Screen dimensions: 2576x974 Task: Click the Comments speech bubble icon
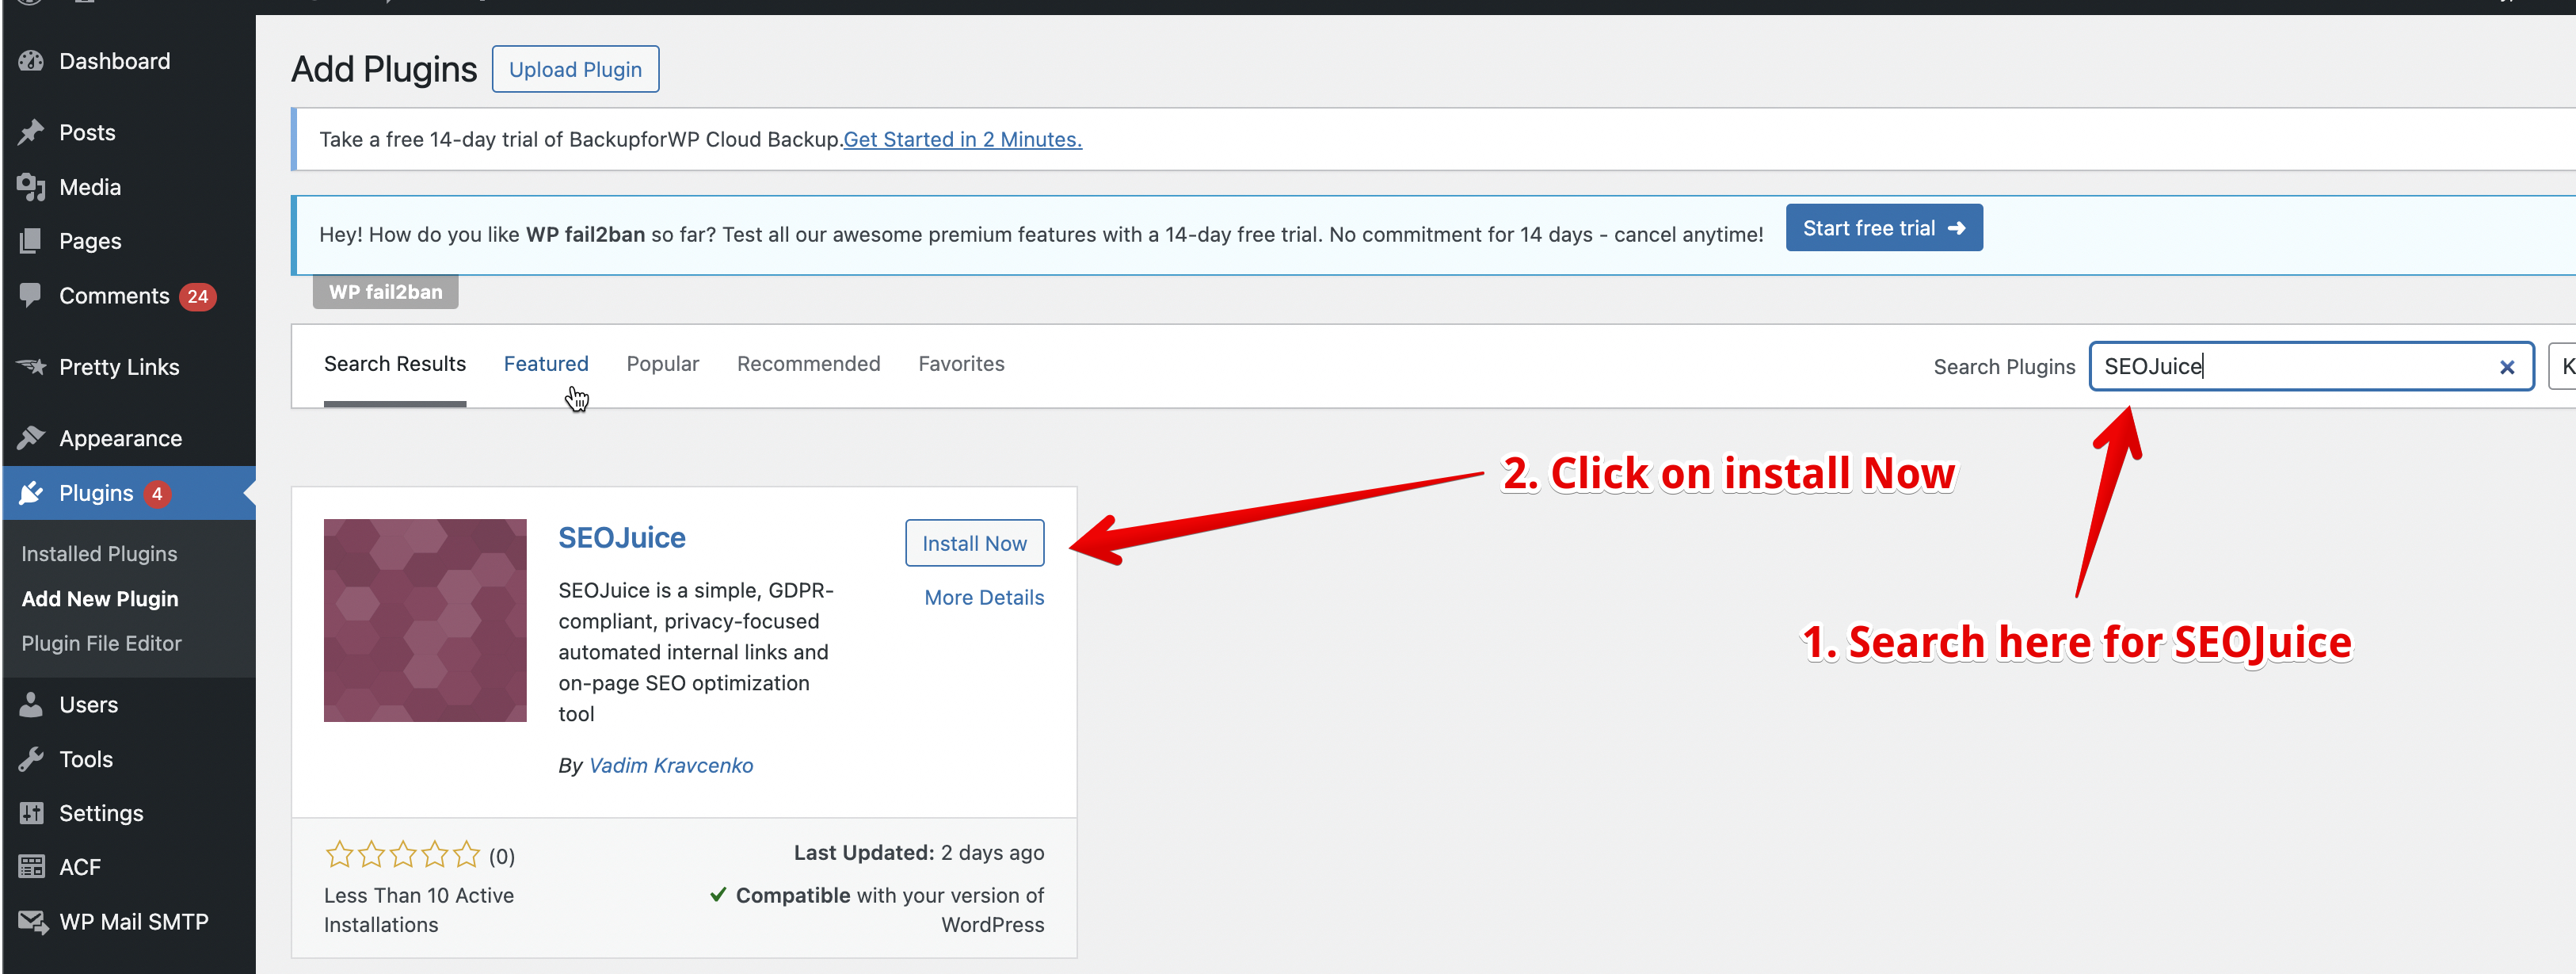click(32, 295)
